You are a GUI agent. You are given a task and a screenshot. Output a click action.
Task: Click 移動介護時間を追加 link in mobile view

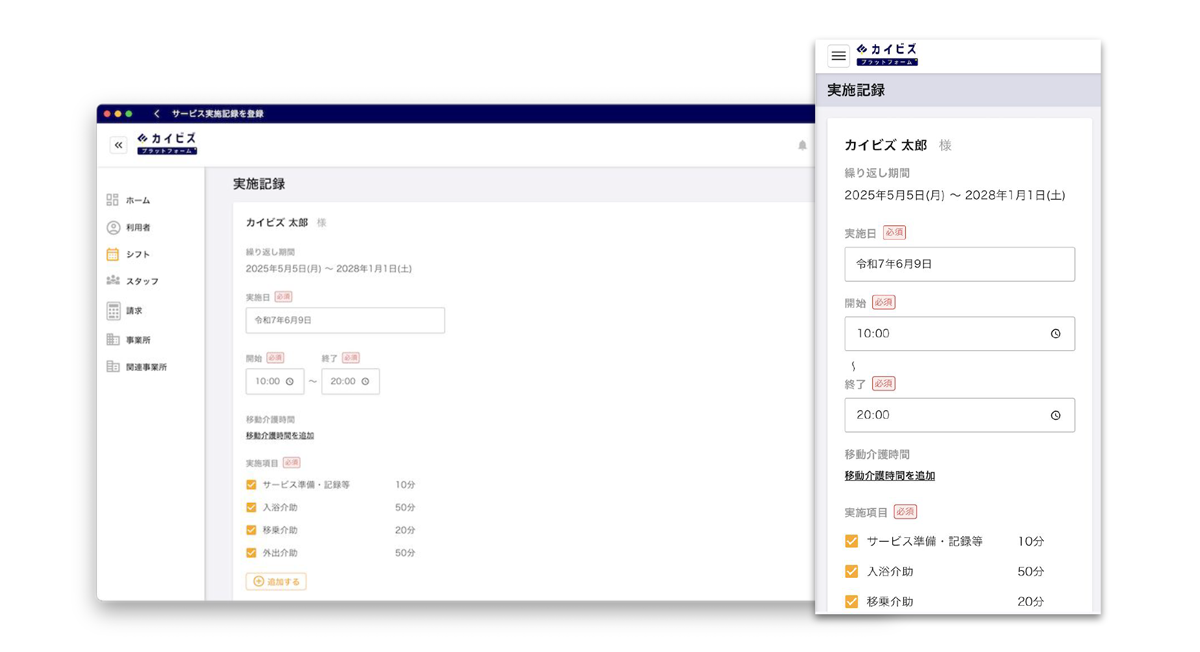coord(890,476)
